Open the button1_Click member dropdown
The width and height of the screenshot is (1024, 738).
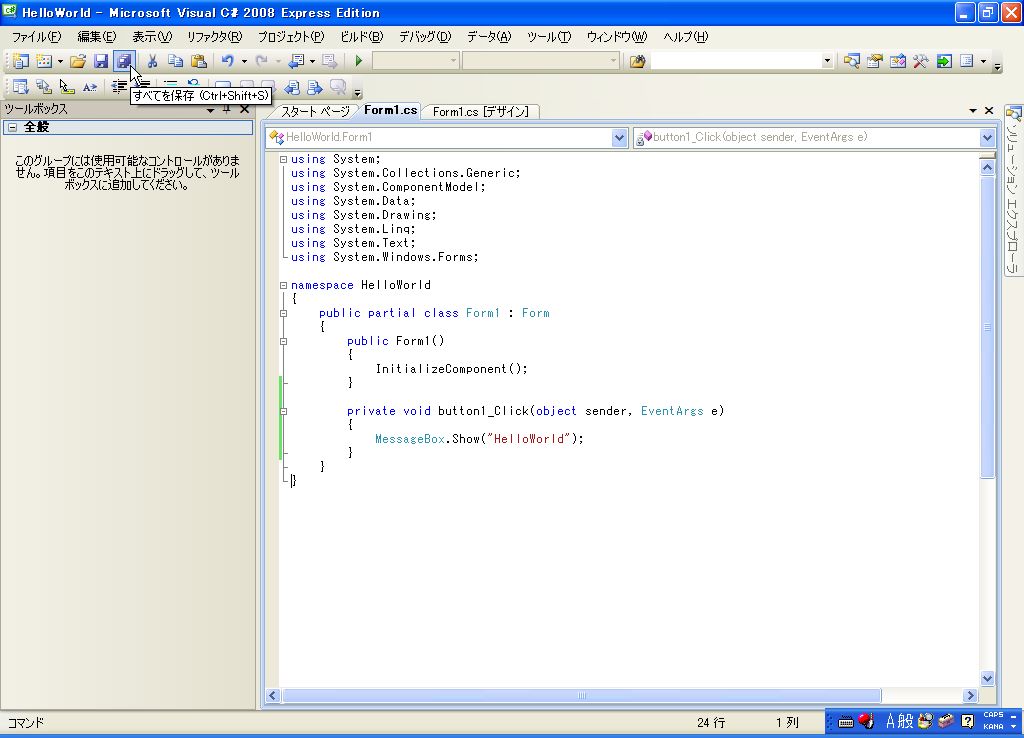pyautogui.click(x=987, y=138)
